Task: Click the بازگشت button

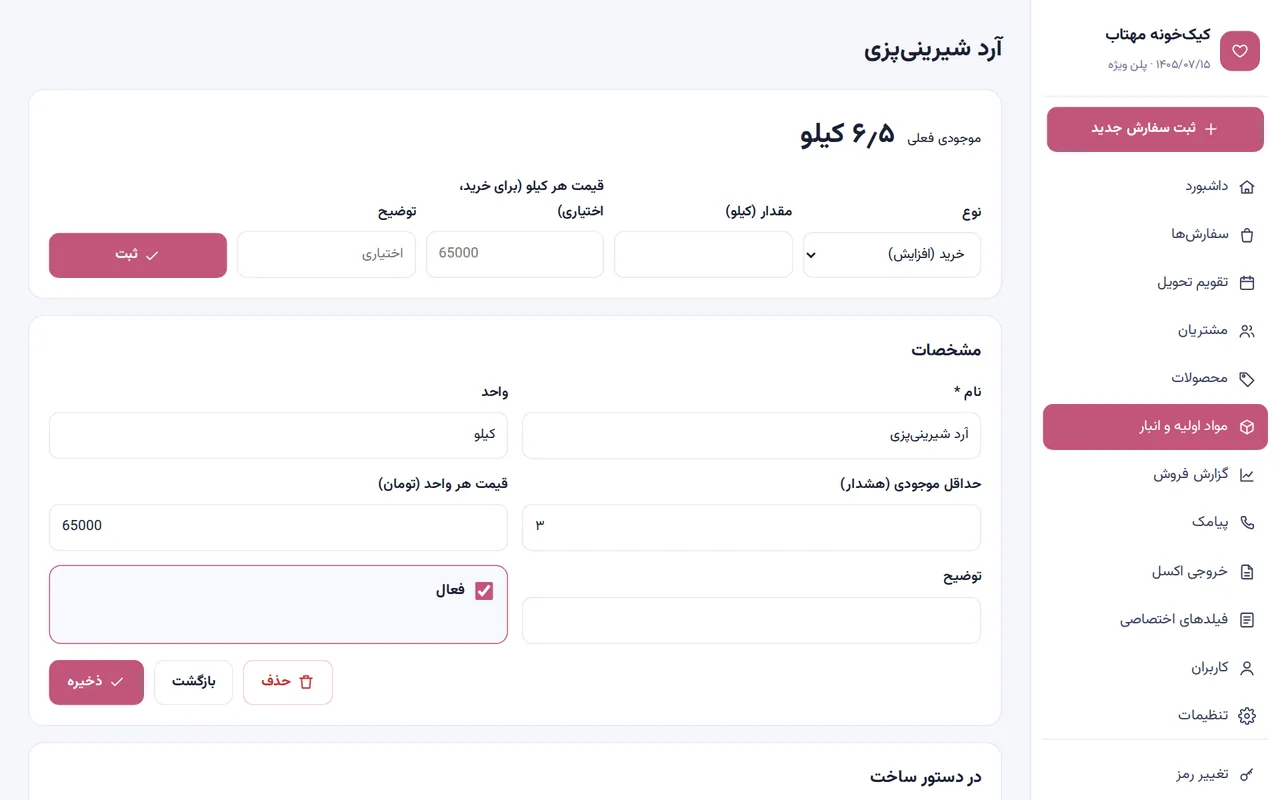Action: [x=194, y=682]
